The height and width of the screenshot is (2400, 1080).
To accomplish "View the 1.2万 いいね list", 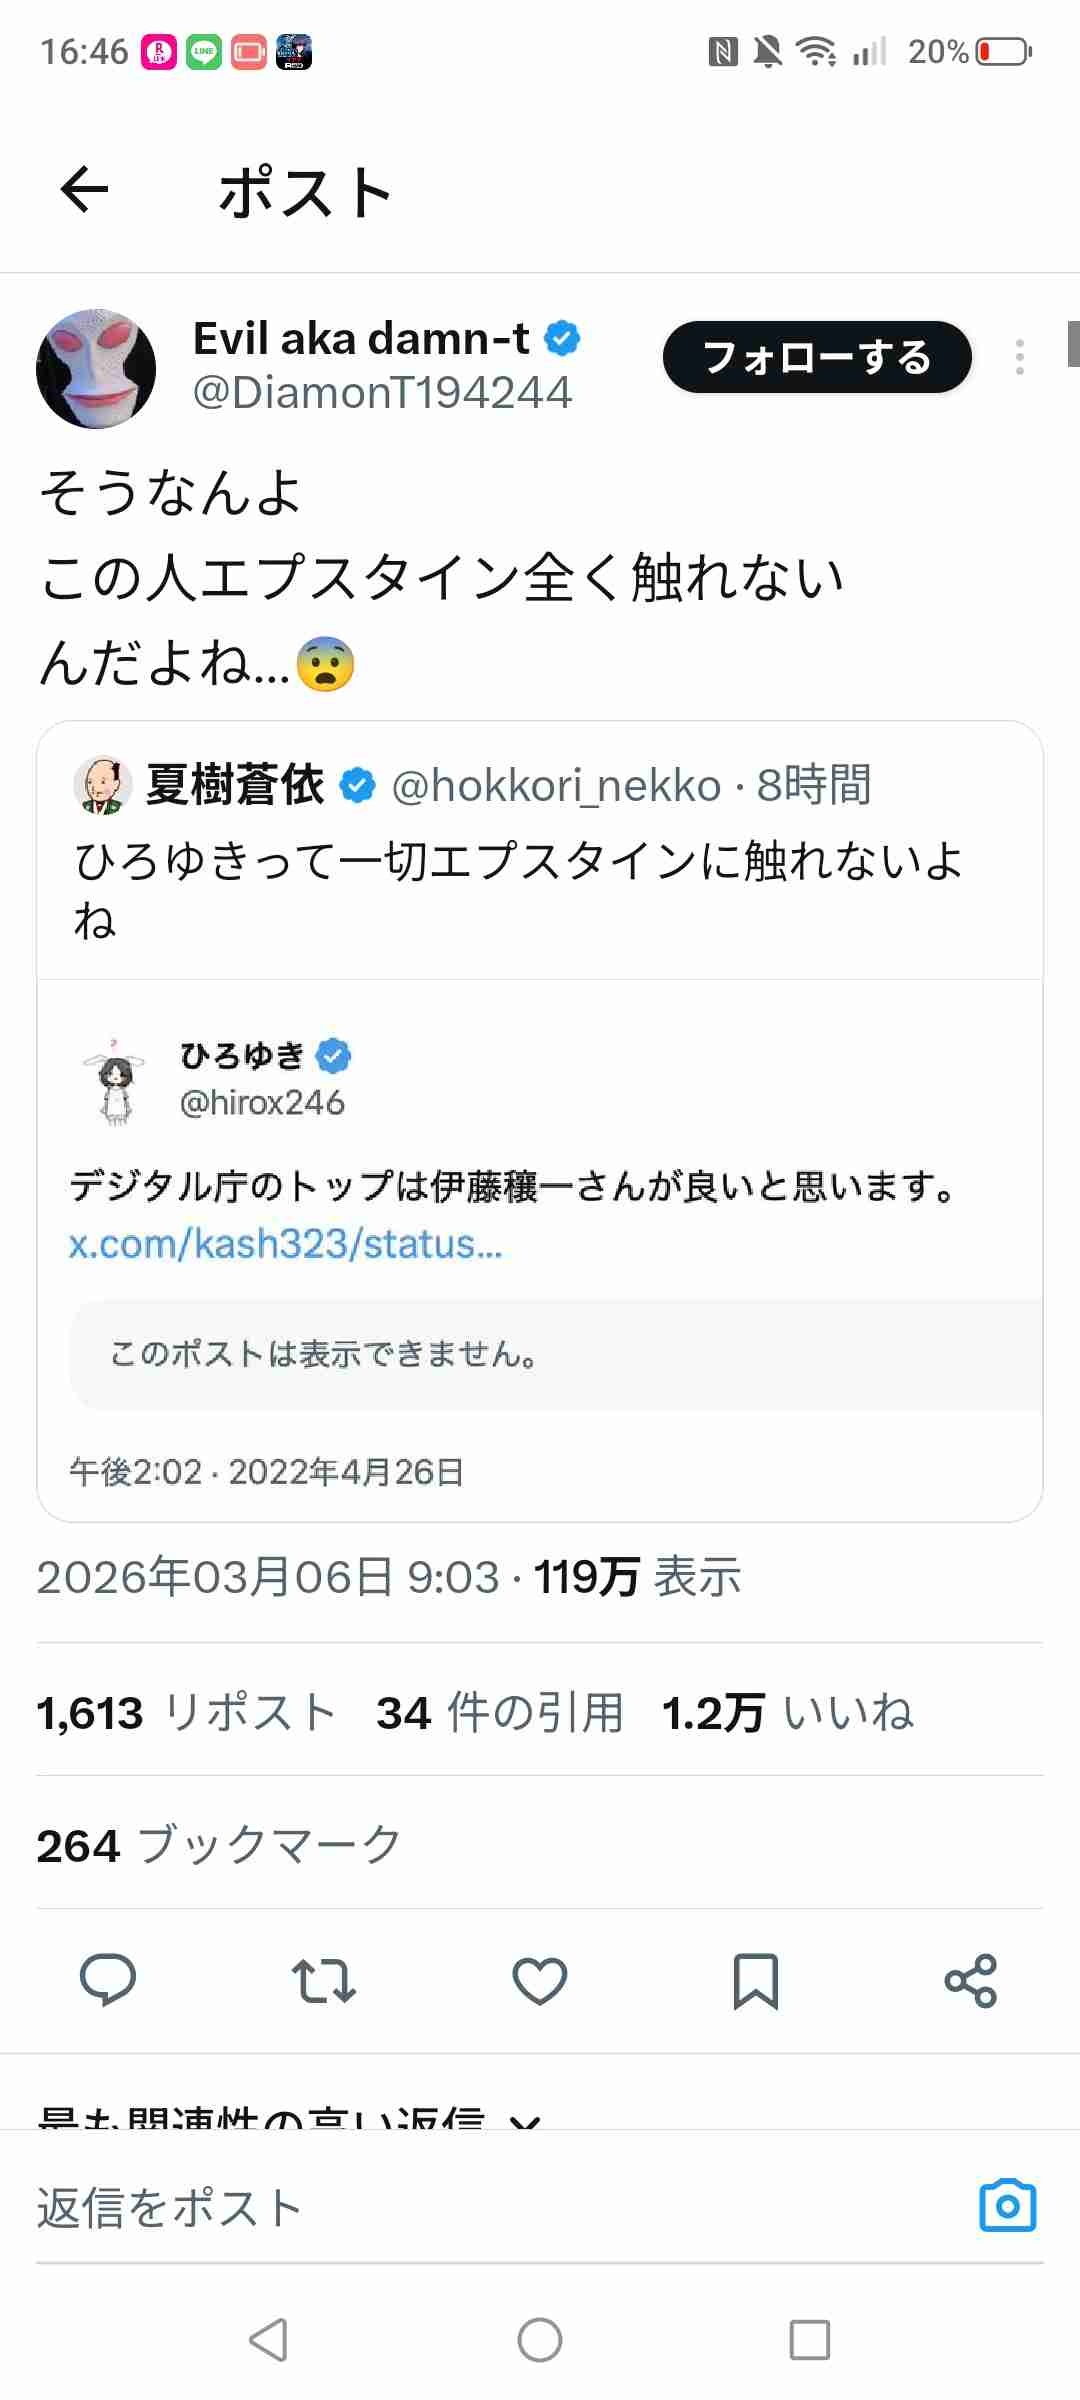I will click(787, 1712).
